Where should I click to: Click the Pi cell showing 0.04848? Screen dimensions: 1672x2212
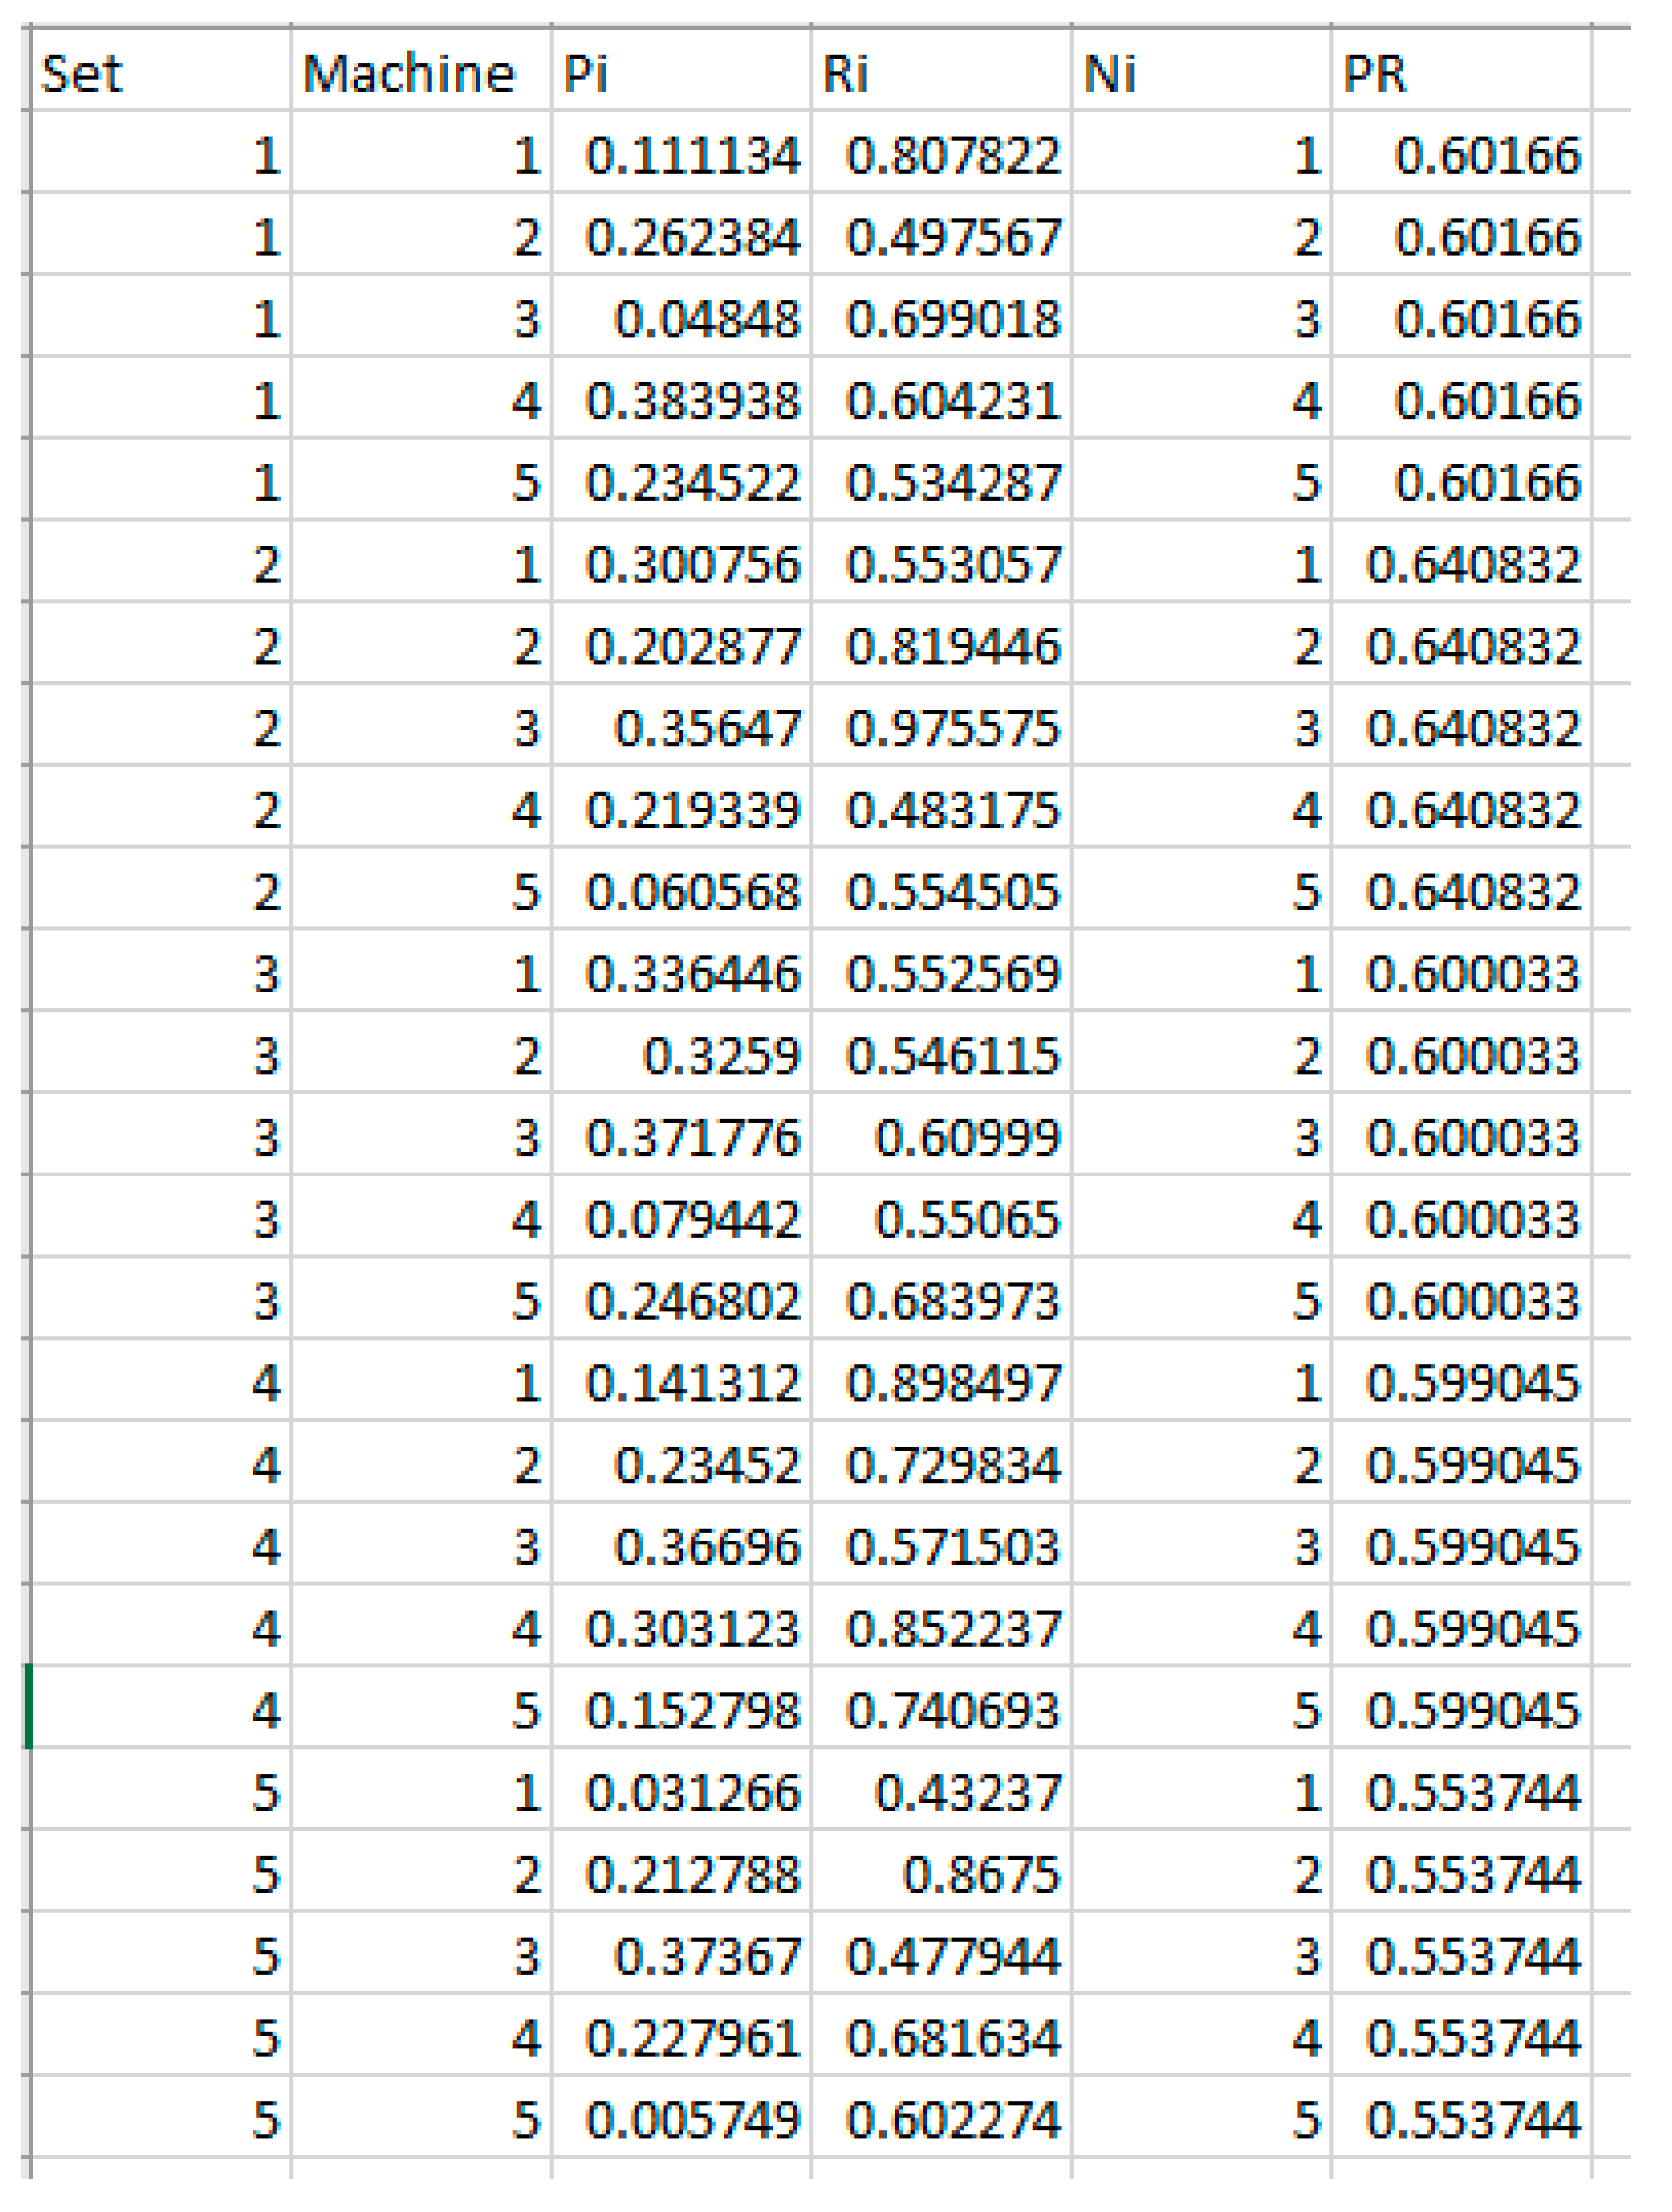[706, 319]
